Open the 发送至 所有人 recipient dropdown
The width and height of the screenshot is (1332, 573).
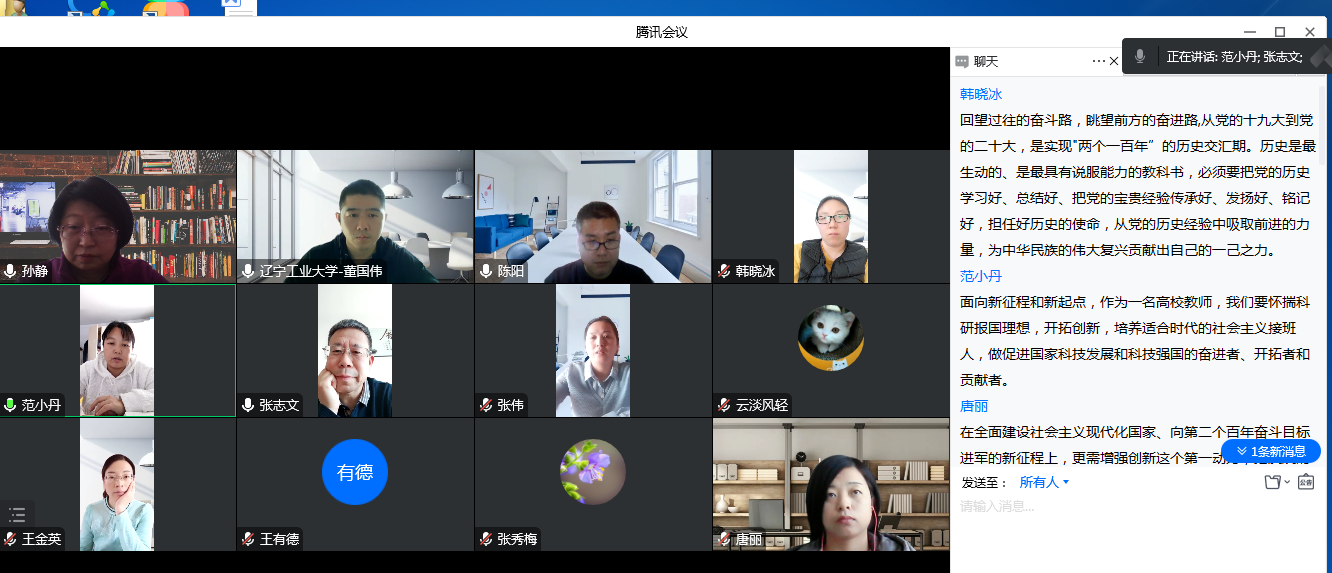1044,482
